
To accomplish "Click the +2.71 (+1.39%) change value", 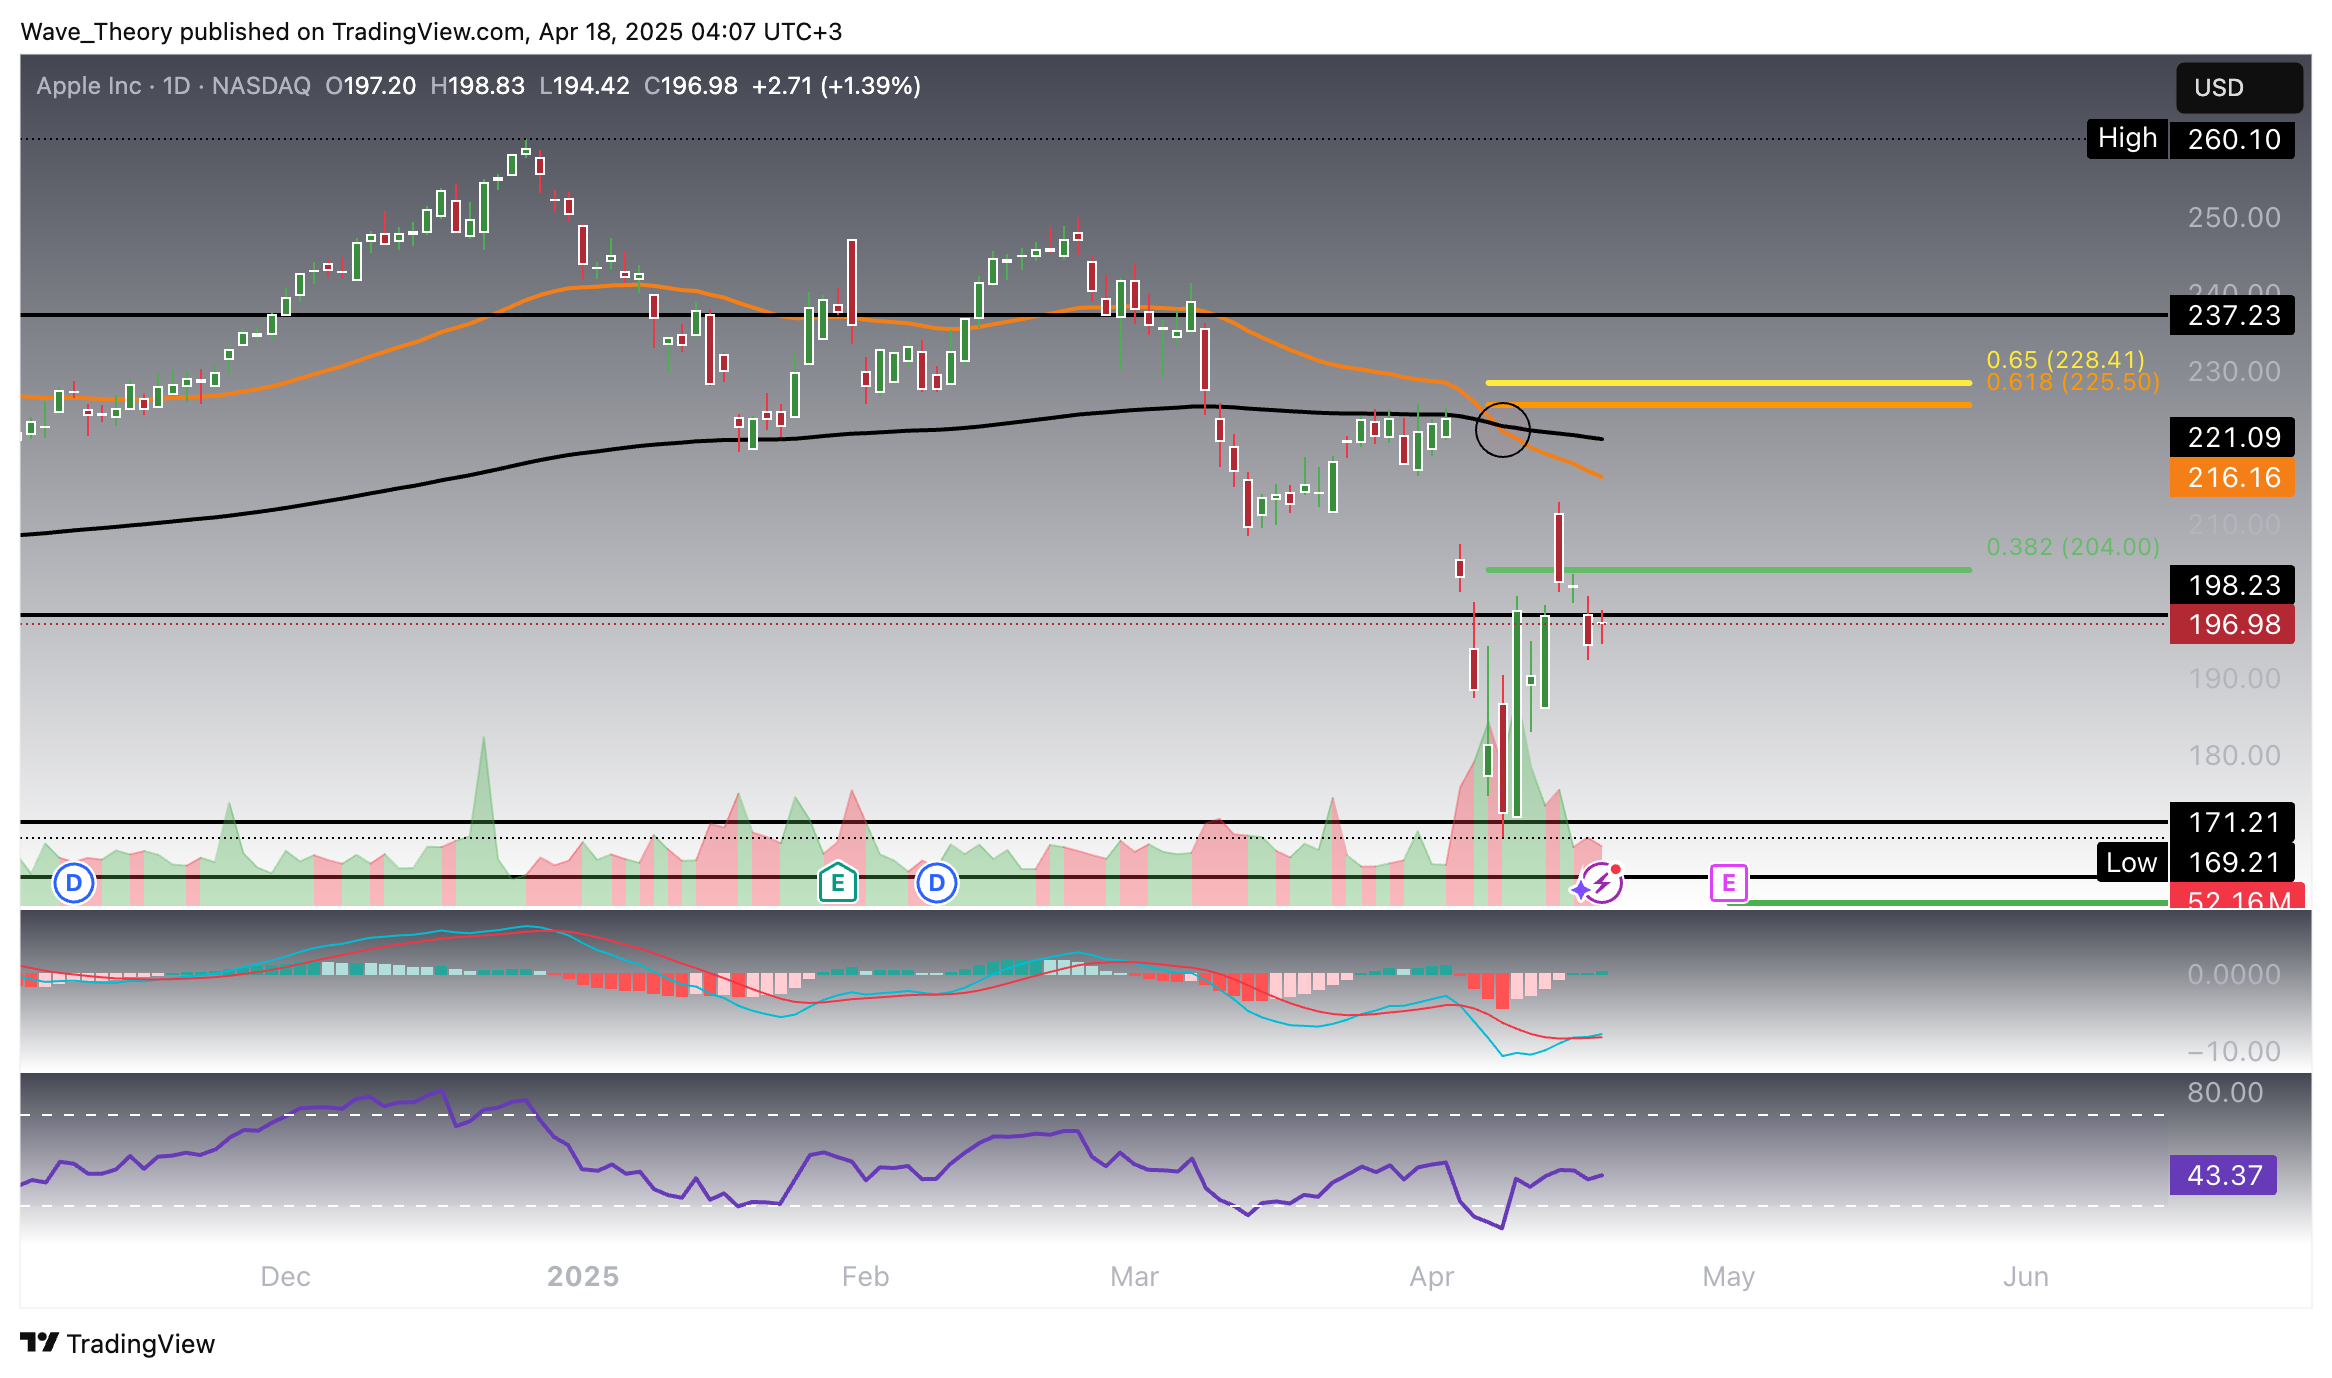I will [836, 86].
